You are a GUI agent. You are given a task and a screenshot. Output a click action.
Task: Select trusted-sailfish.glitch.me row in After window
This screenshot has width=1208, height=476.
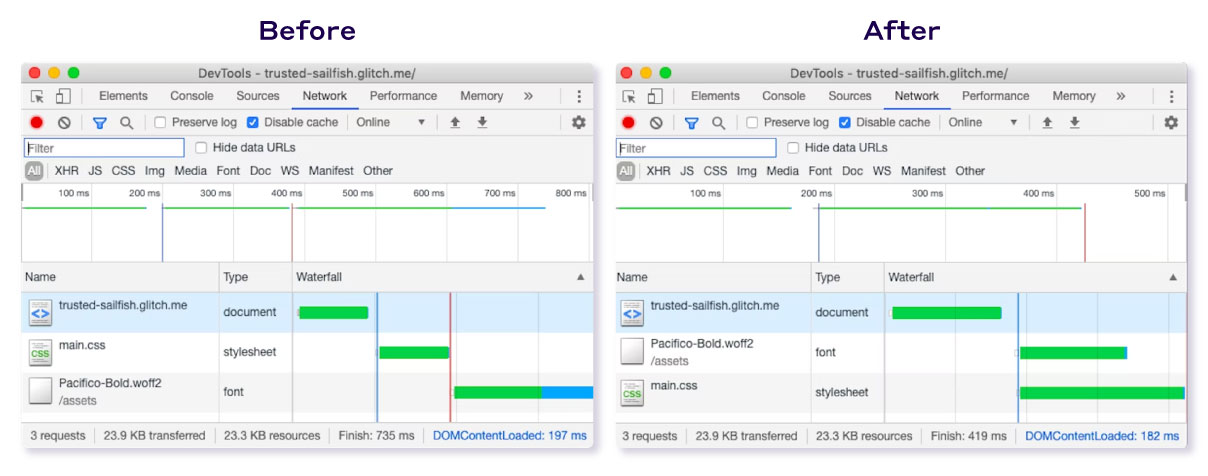coord(901,312)
